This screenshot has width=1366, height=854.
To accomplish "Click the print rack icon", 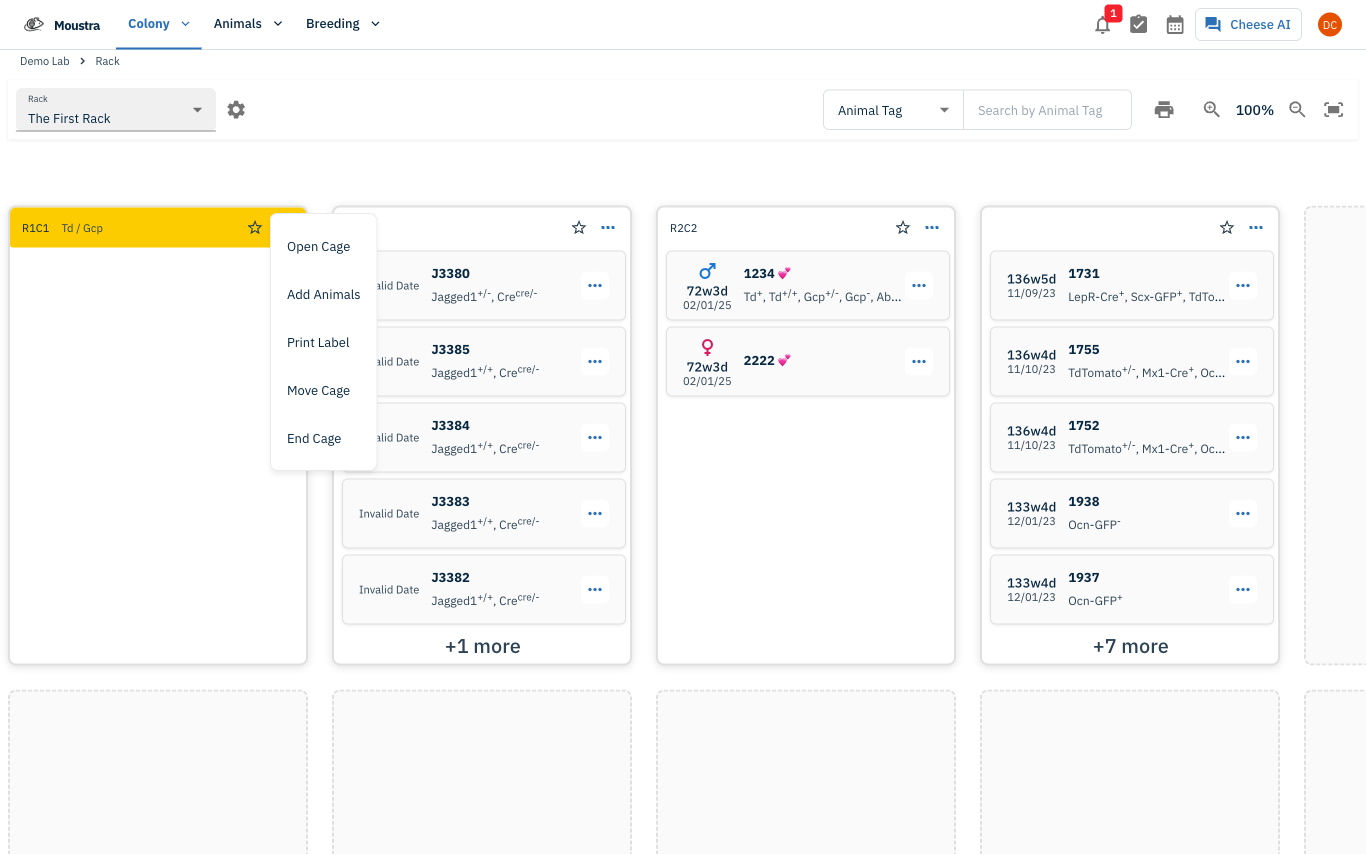I will 1164,110.
